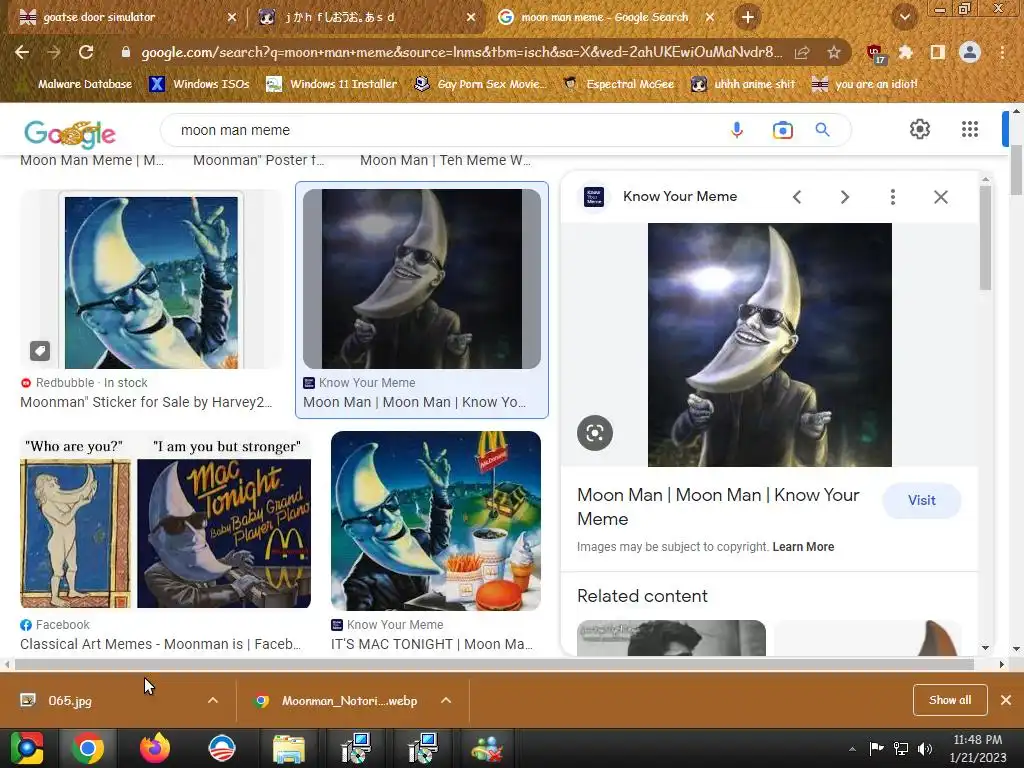Open a new tab with the plus button

pyautogui.click(x=748, y=17)
